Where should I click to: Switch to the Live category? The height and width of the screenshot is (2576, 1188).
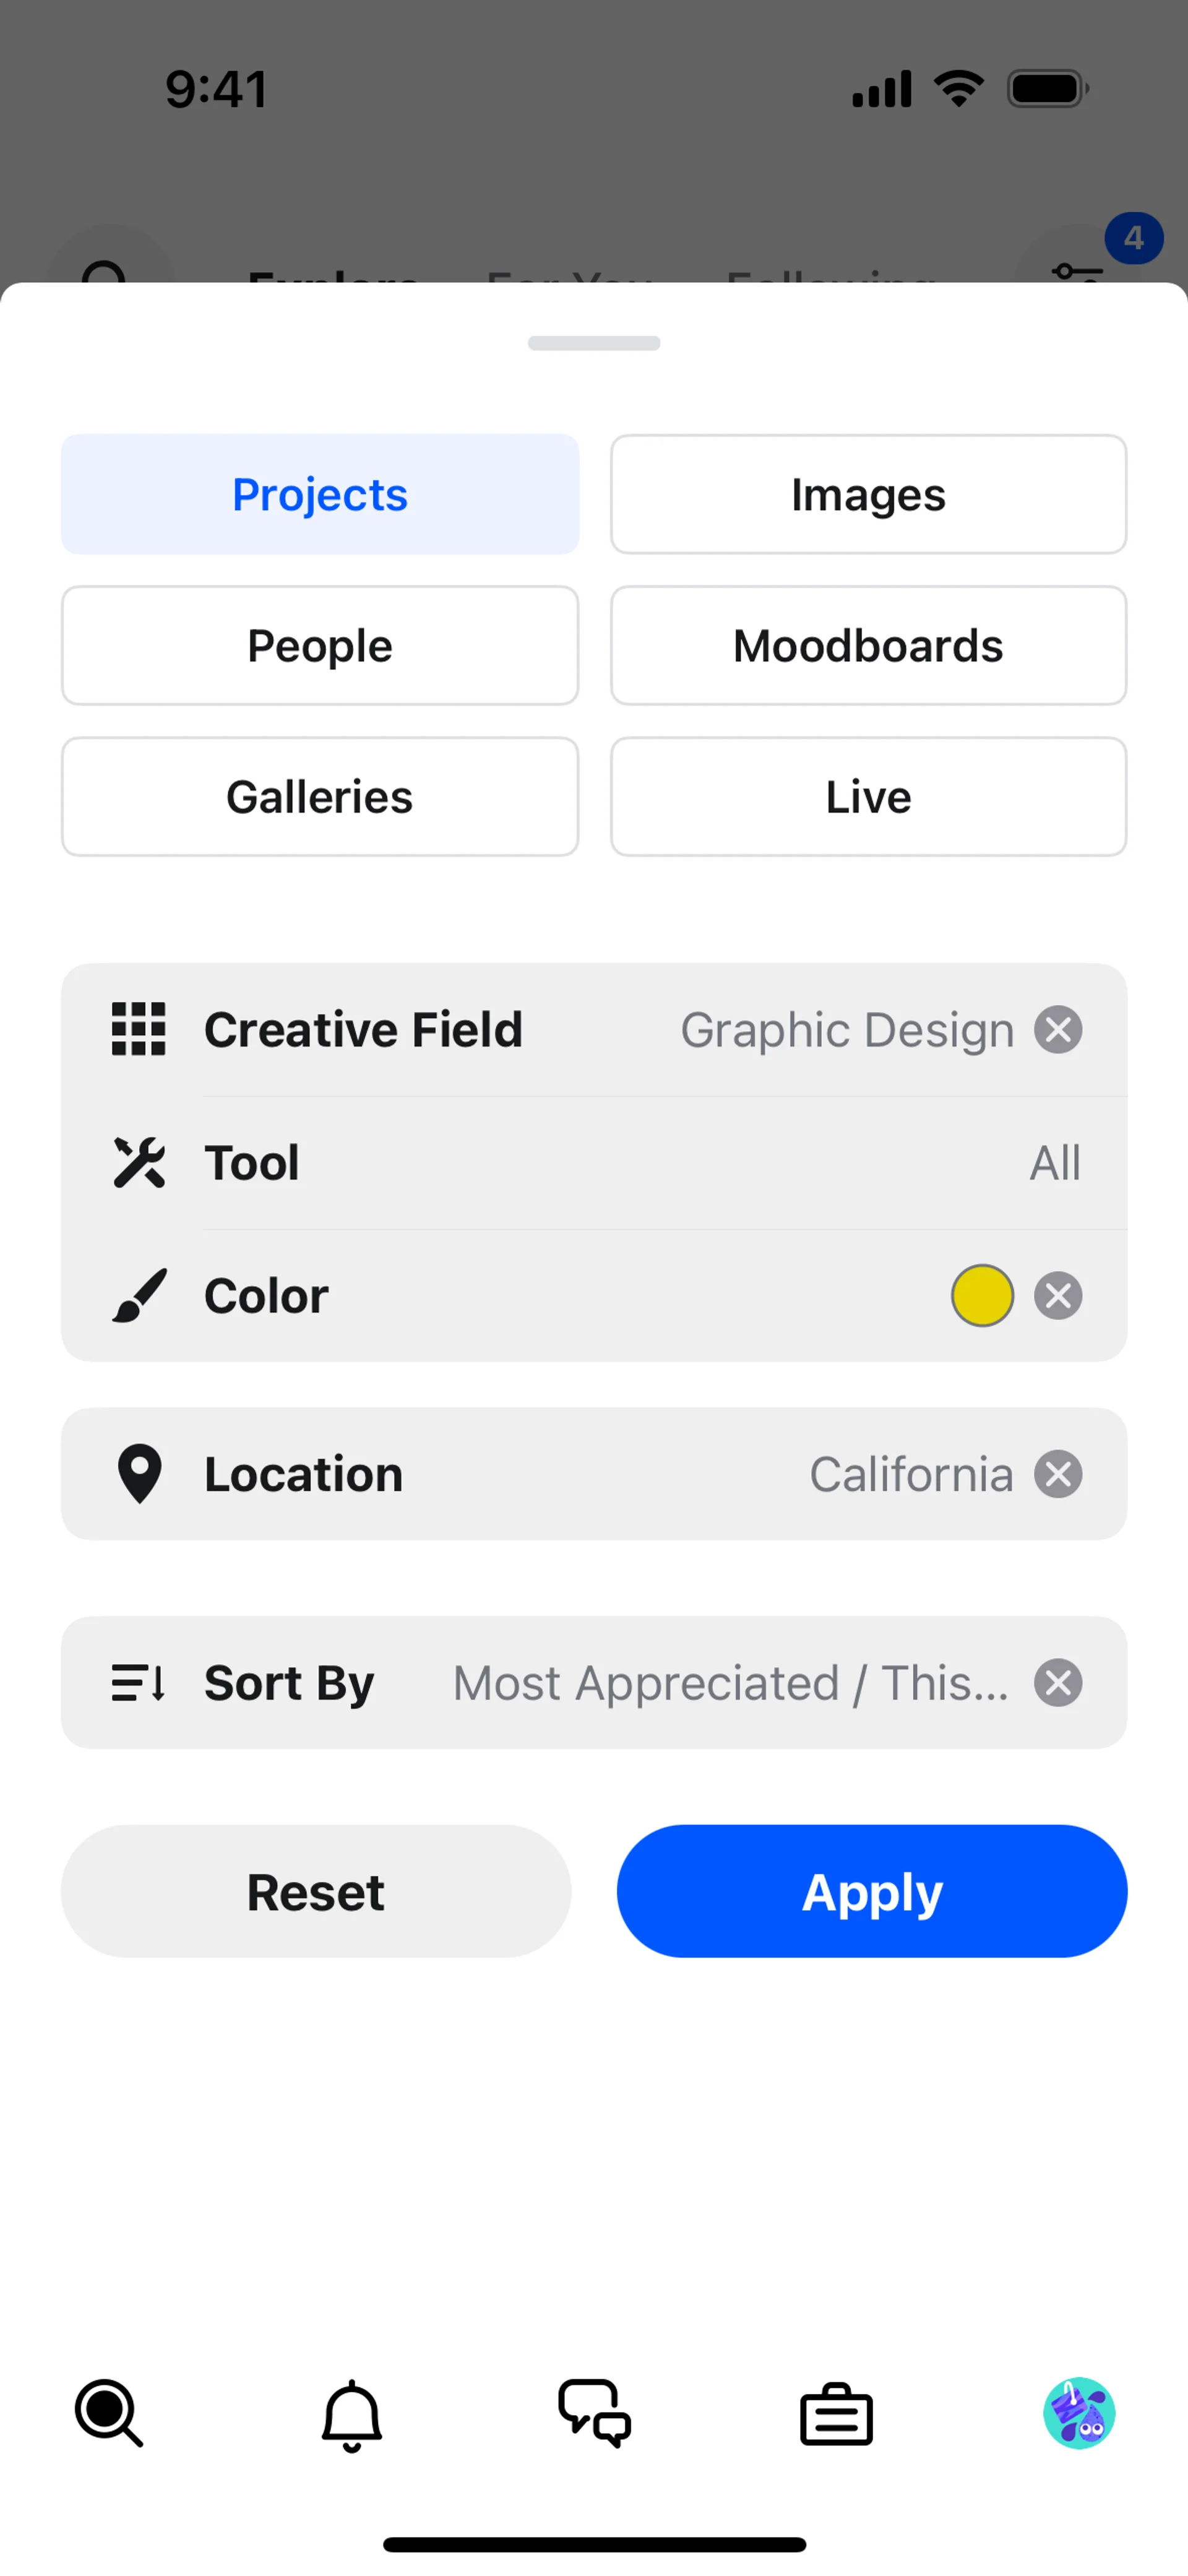(x=868, y=797)
